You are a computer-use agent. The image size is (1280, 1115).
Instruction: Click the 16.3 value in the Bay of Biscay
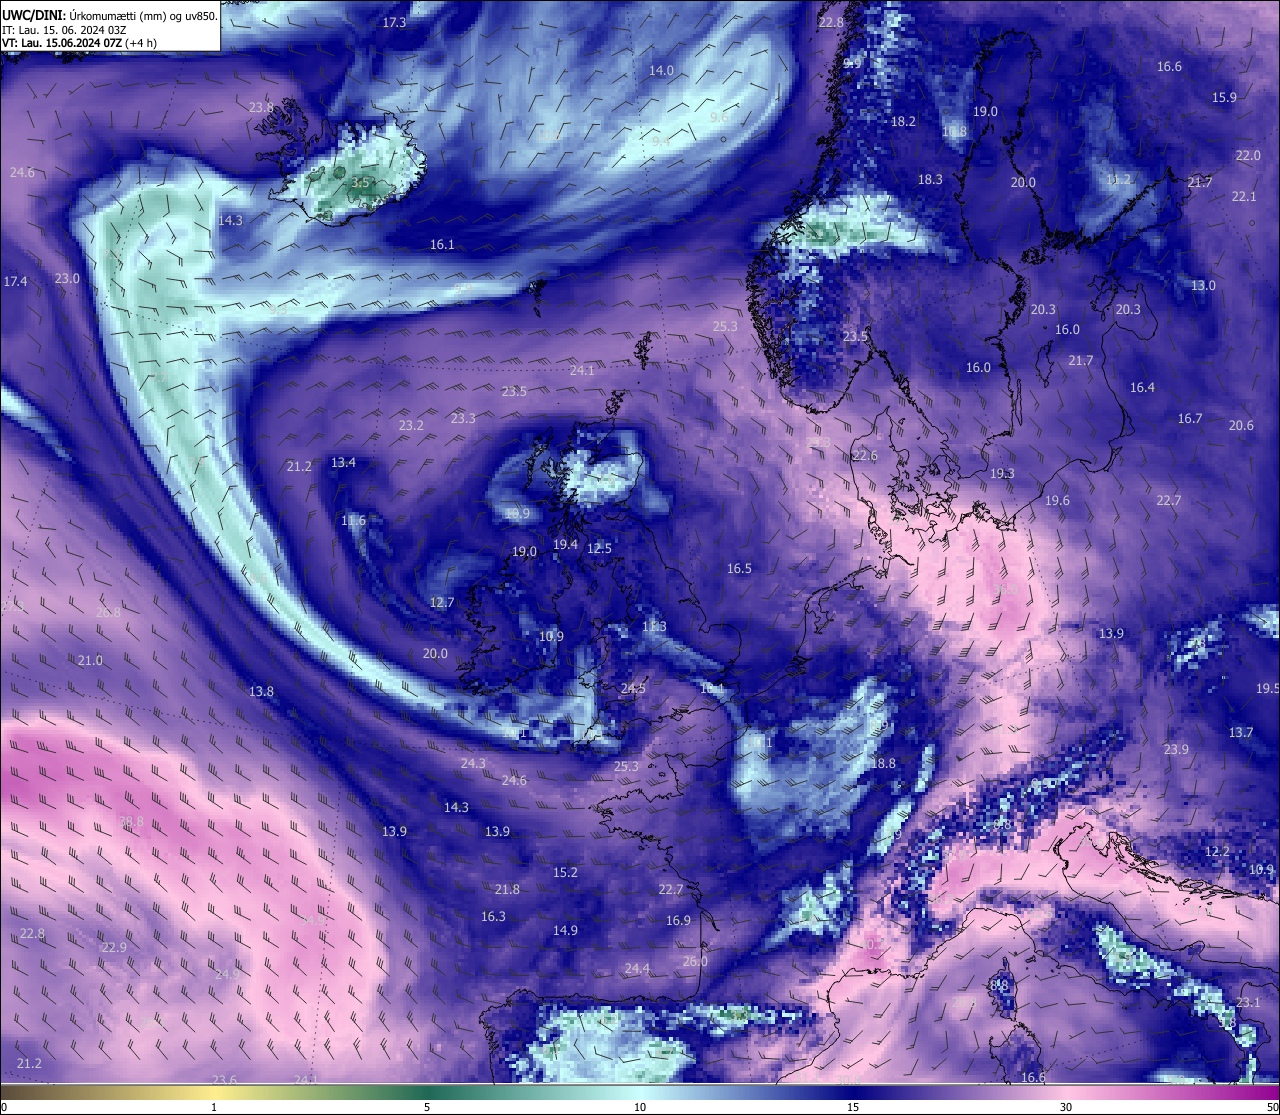[x=493, y=916]
